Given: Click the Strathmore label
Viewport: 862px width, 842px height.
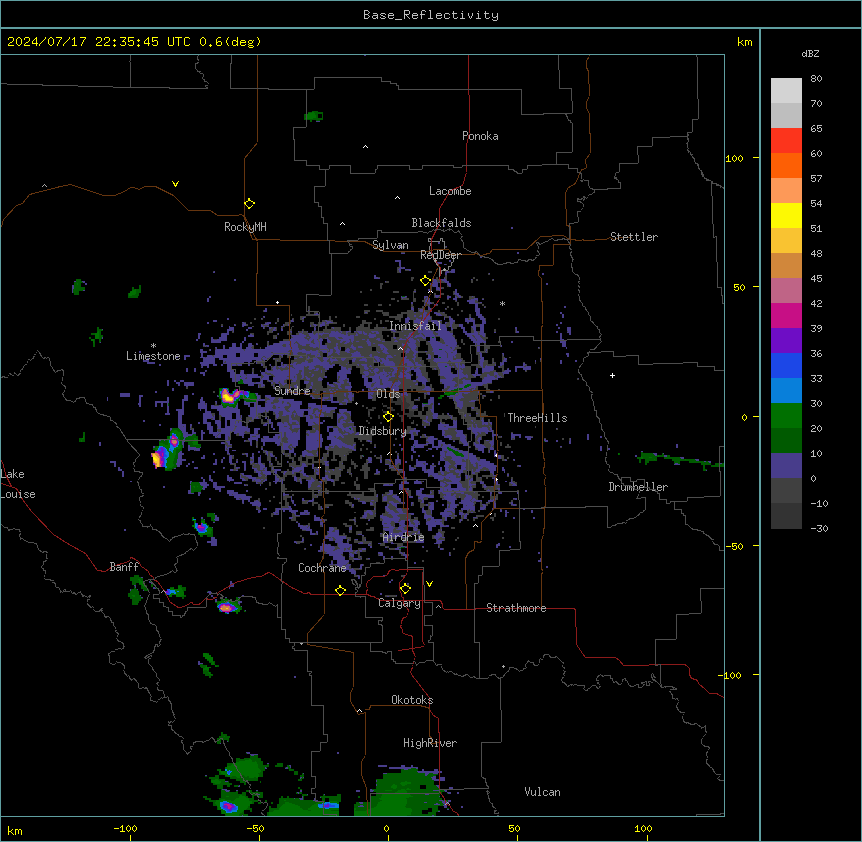Looking at the screenshot, I should (x=516, y=608).
